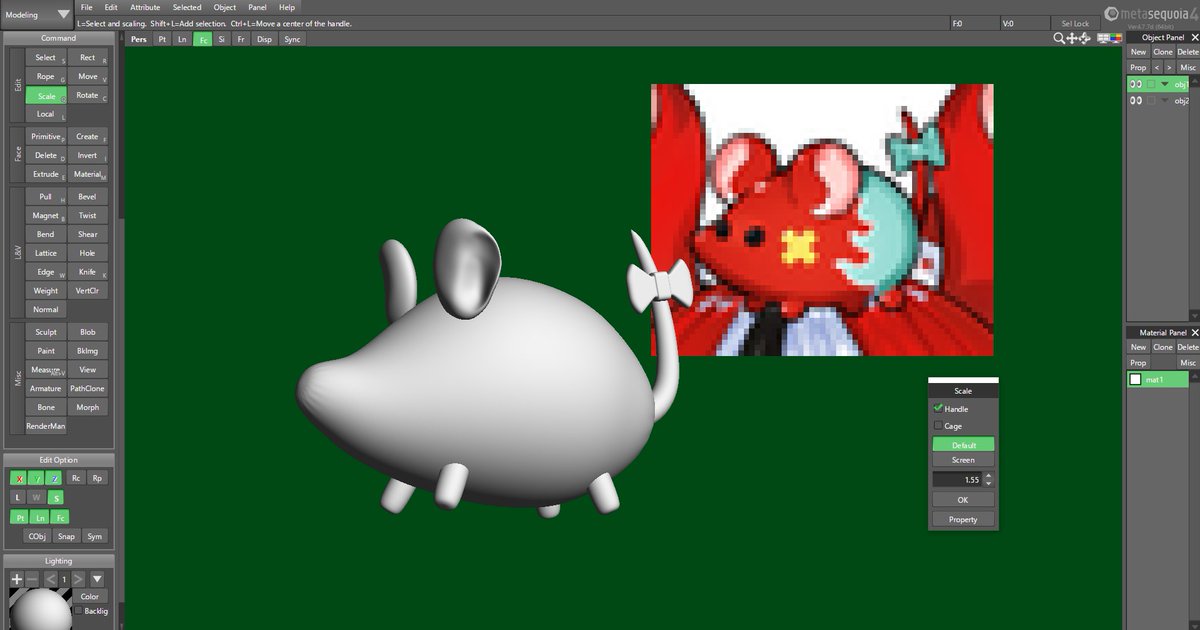Click the colorful display settings icon
1200x630 pixels.
pos(1116,38)
